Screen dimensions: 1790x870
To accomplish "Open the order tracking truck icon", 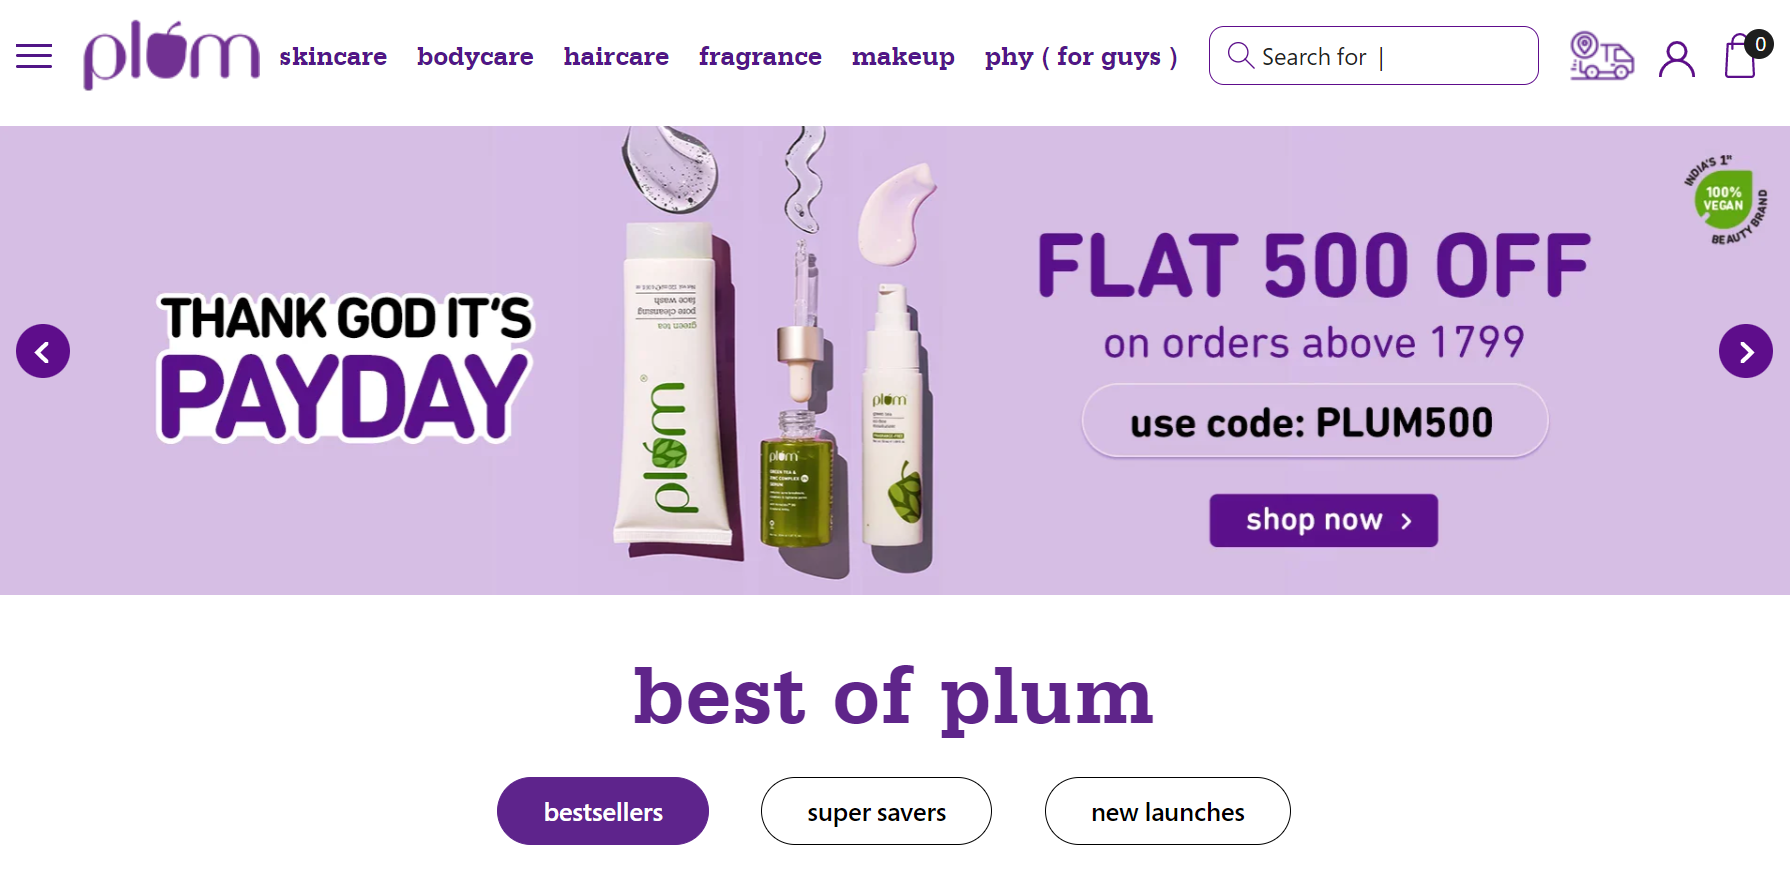I will (x=1601, y=56).
